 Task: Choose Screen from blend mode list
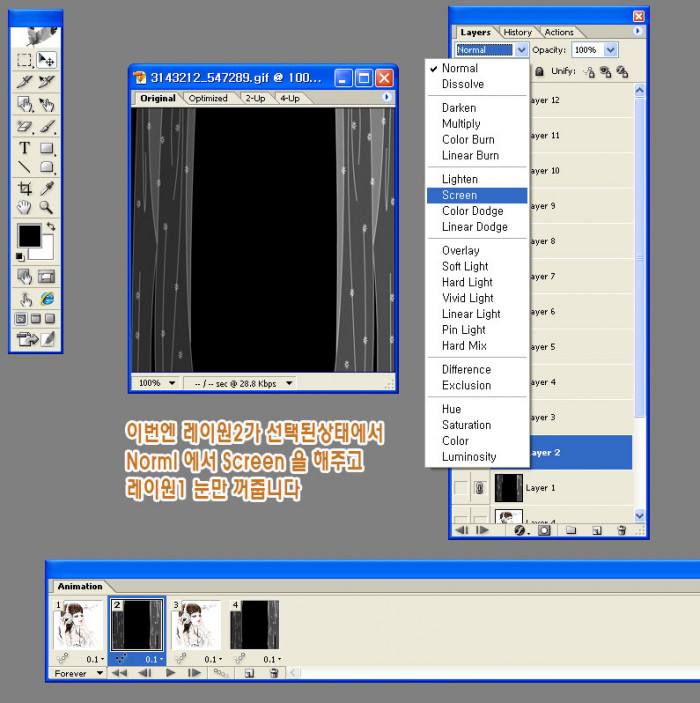(459, 195)
